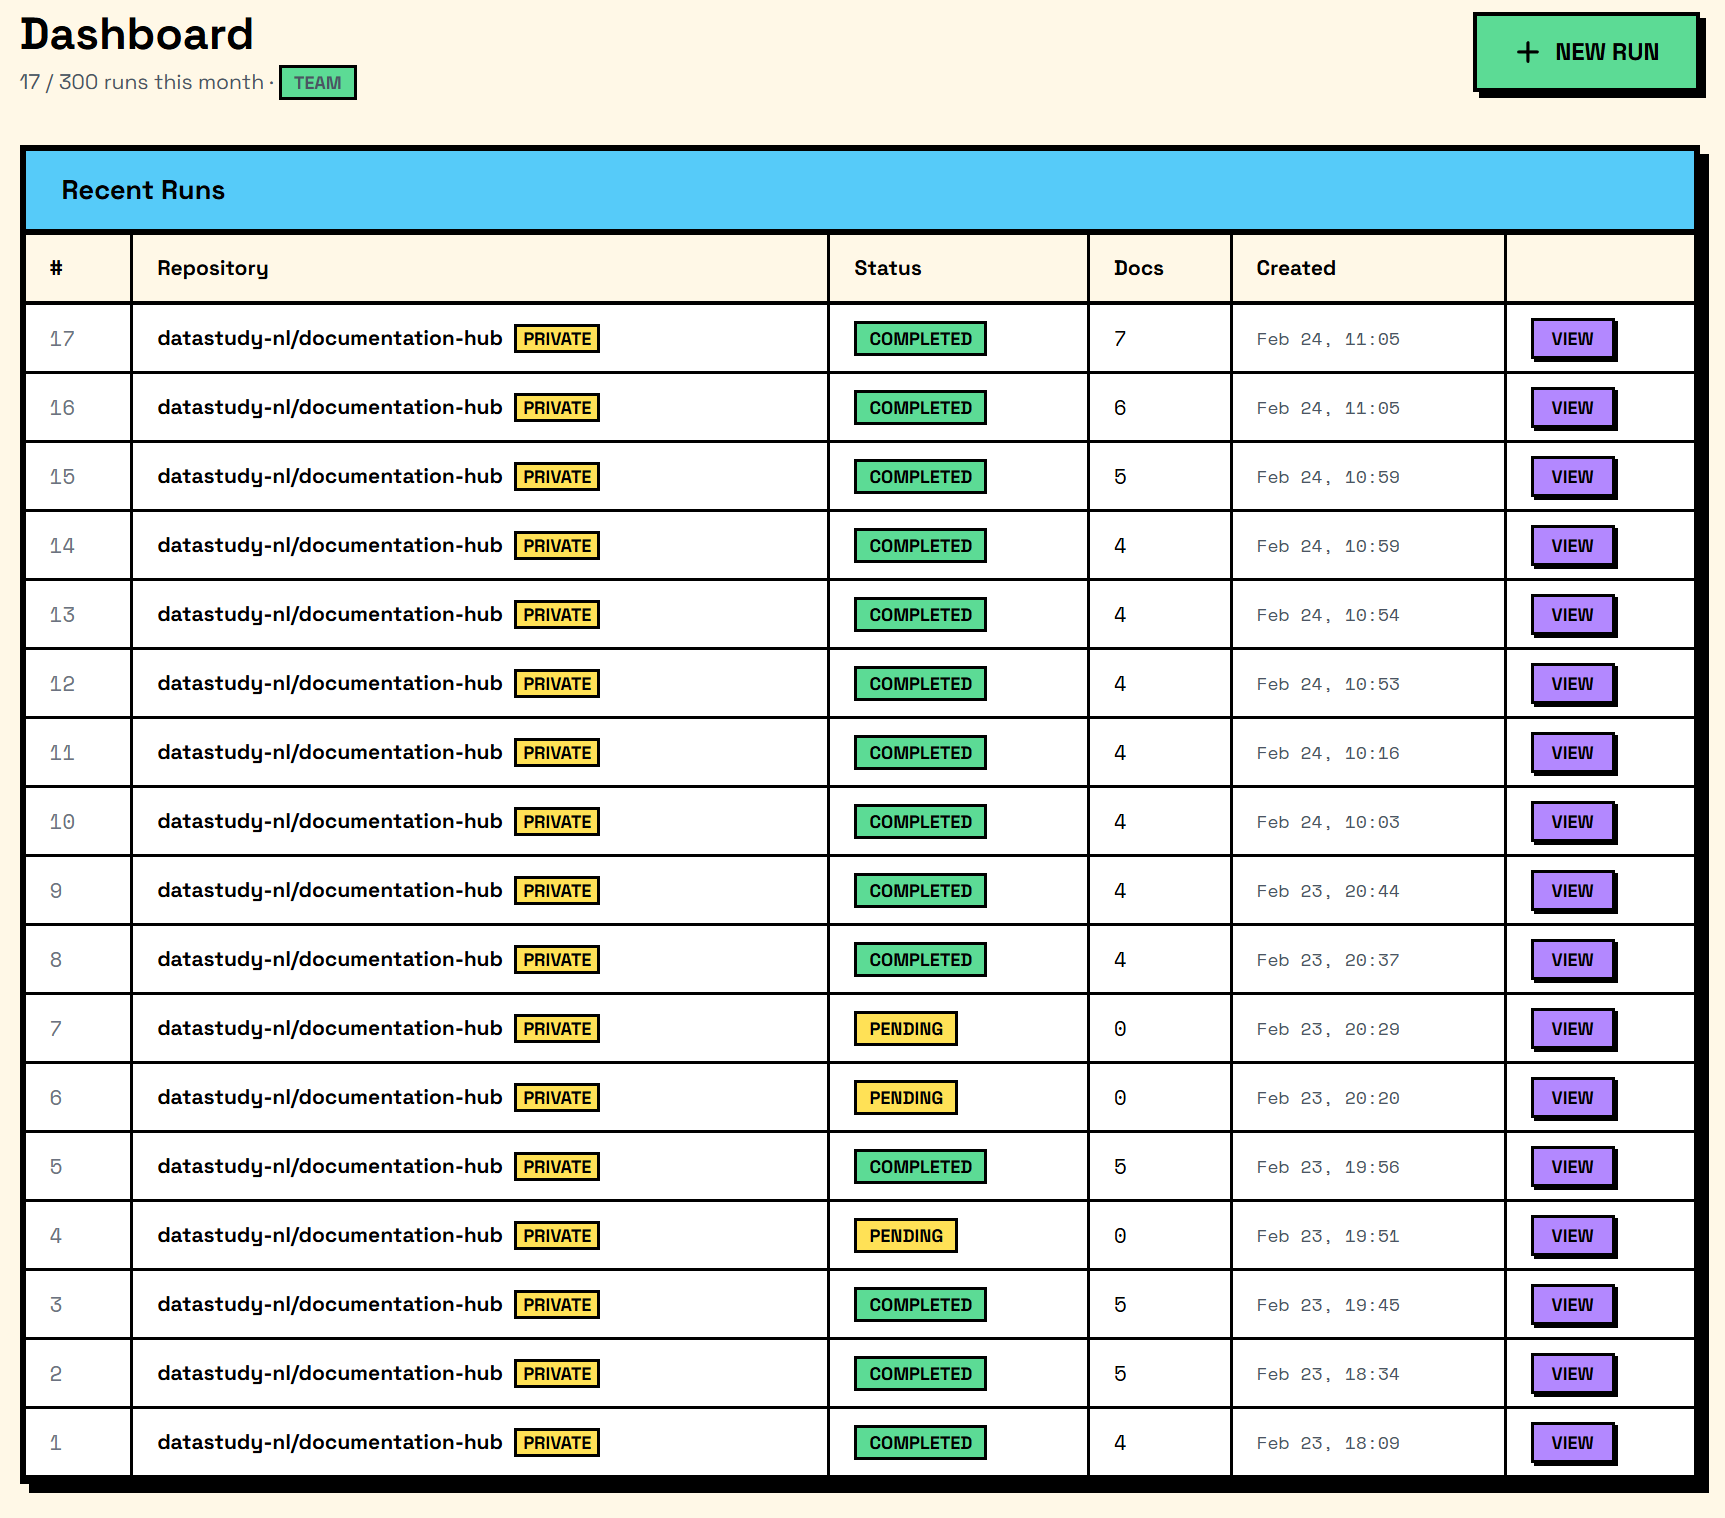This screenshot has height=1518, width=1725.
Task: Toggle the PENDING status on run 6
Action: [905, 1097]
